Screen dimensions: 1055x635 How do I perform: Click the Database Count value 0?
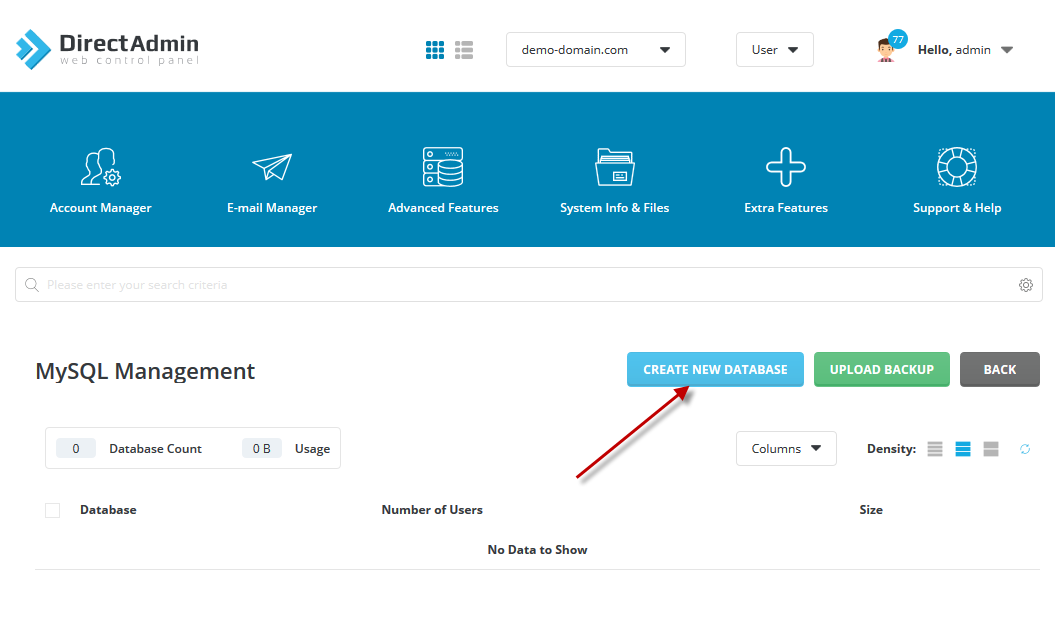click(75, 449)
